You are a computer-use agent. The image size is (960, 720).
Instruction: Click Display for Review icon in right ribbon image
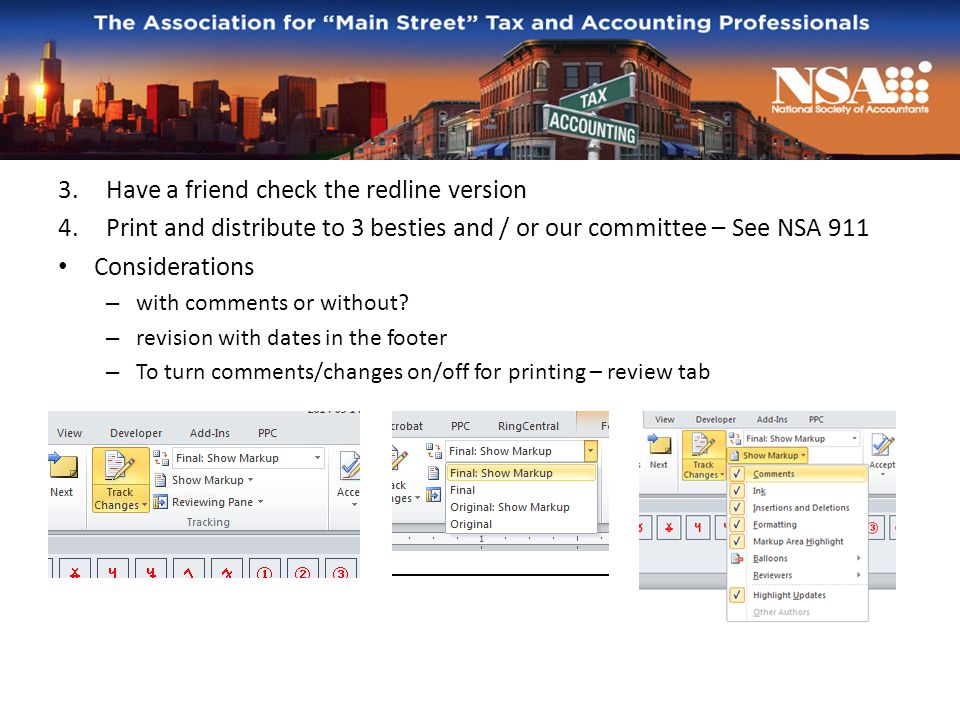tap(735, 438)
